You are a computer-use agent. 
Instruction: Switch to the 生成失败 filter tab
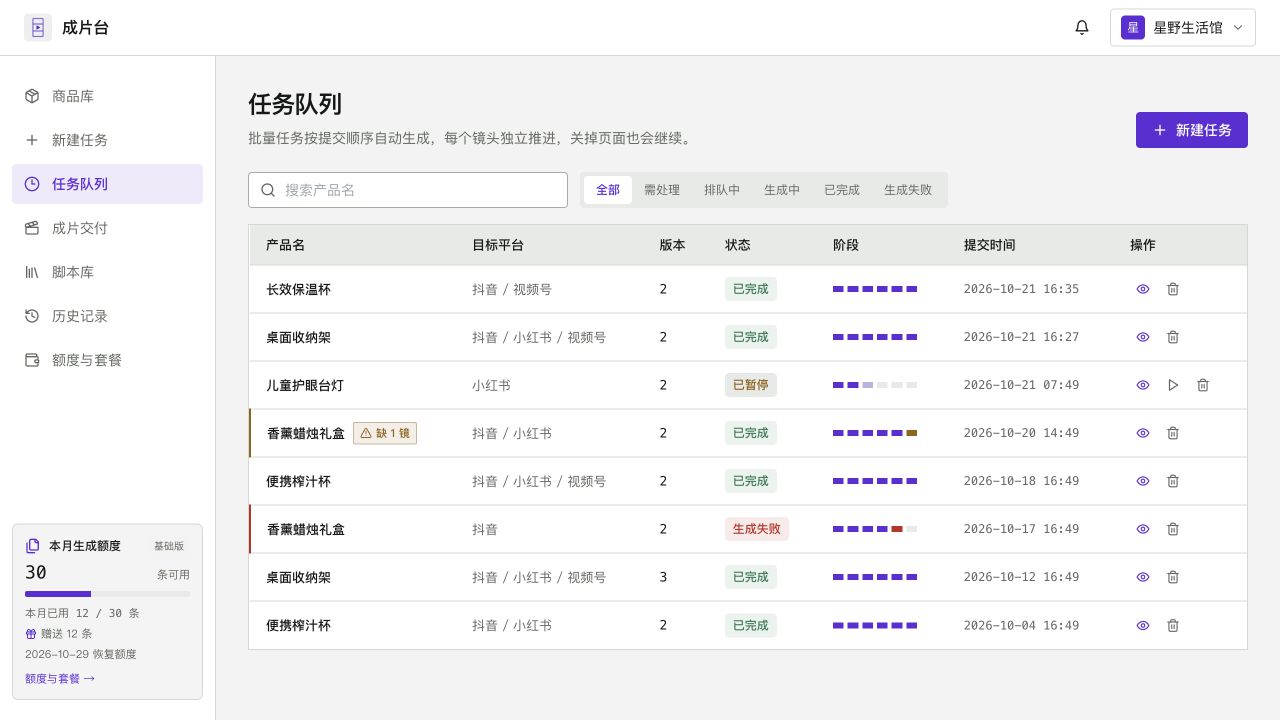coord(908,190)
